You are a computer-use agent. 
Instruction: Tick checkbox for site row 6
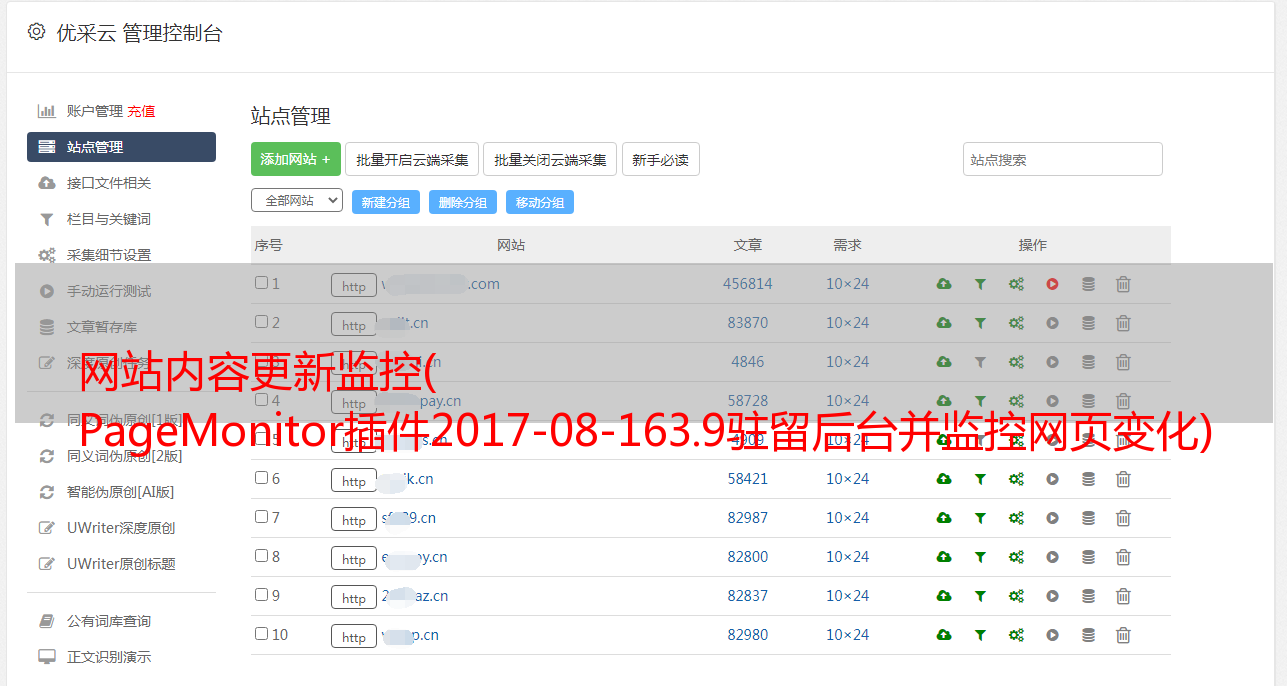coord(261,478)
